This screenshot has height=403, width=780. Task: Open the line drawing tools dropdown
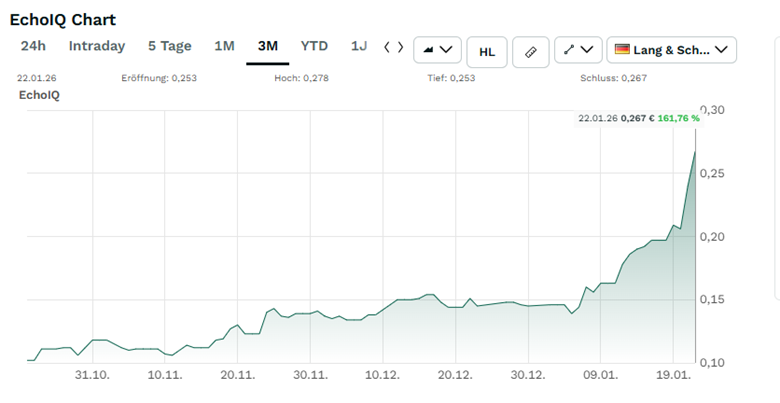[x=578, y=50]
